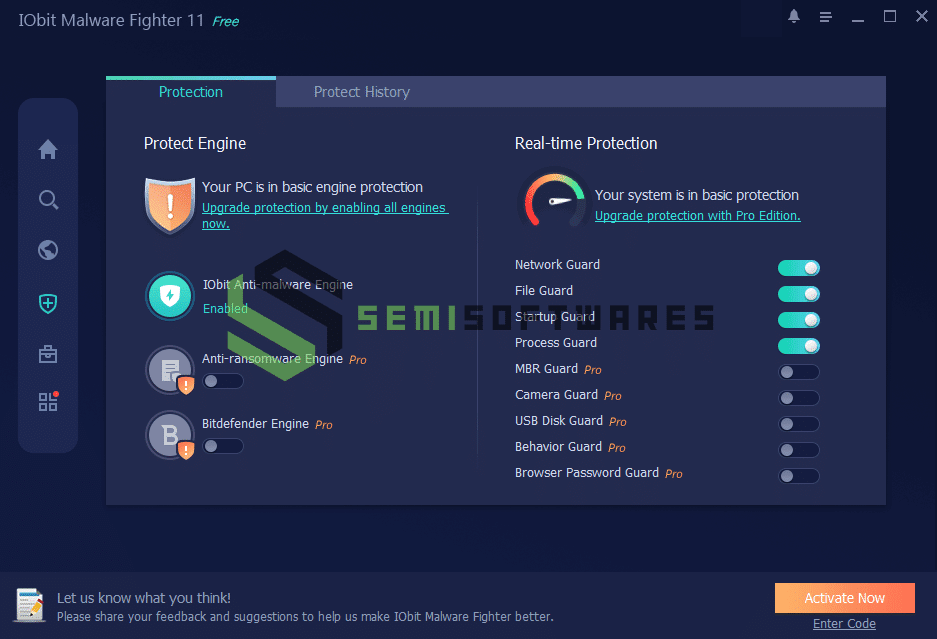Click the IObit Anti-malware Engine label
The width and height of the screenshot is (937, 639).
coord(278,285)
